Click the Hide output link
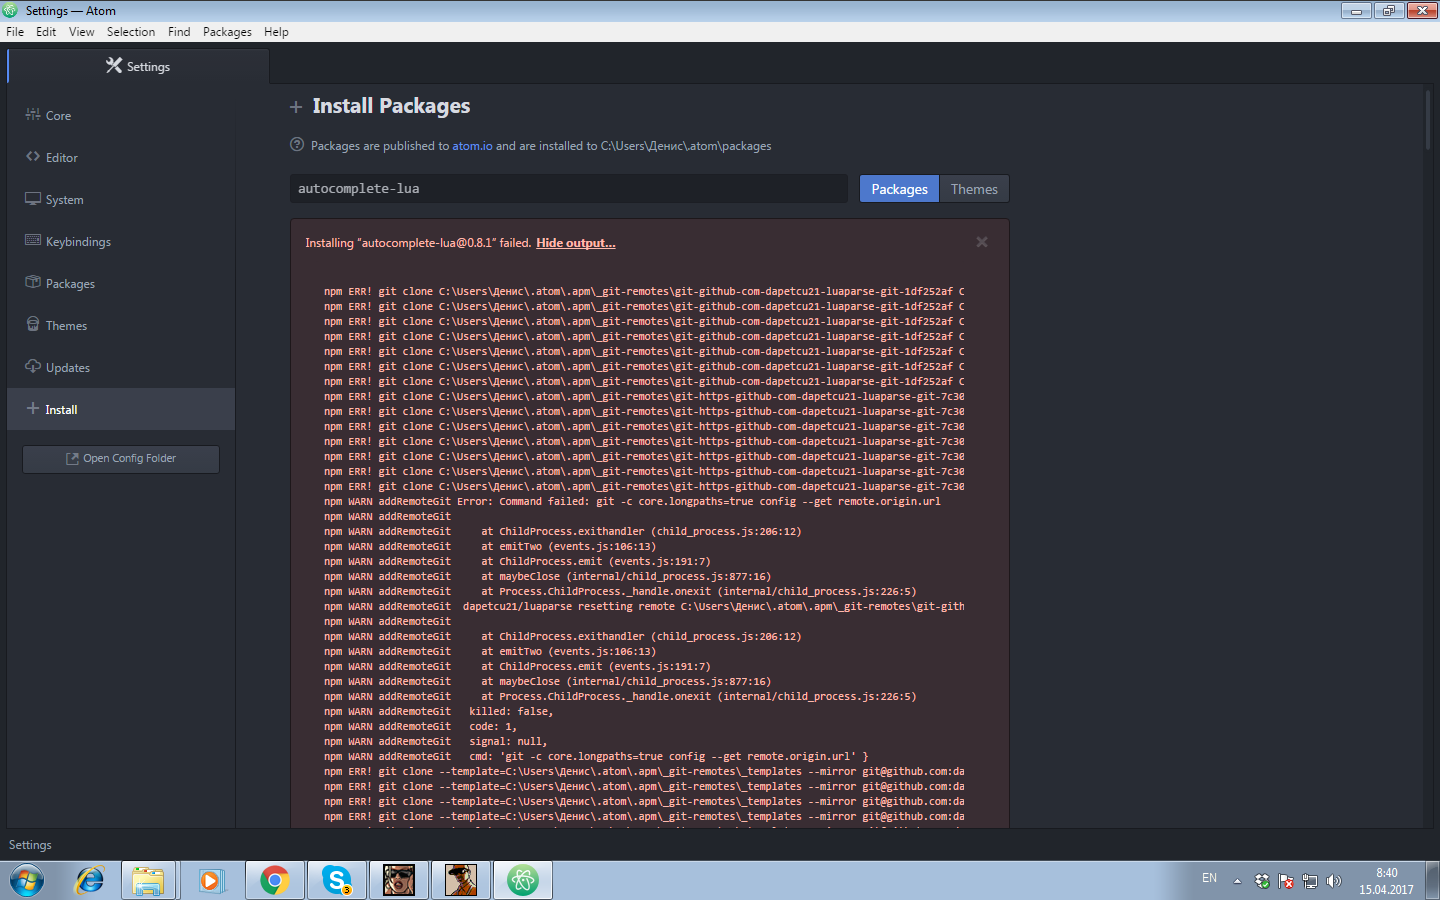 (x=576, y=243)
